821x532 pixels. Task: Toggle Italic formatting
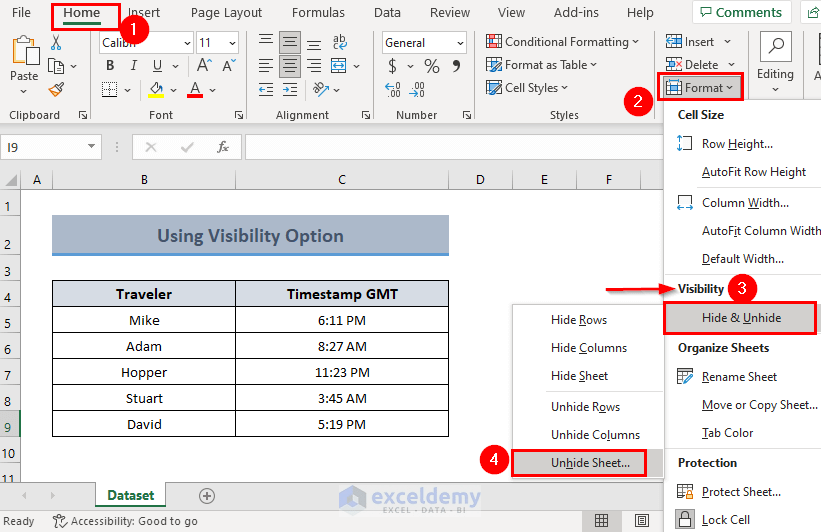[134, 65]
